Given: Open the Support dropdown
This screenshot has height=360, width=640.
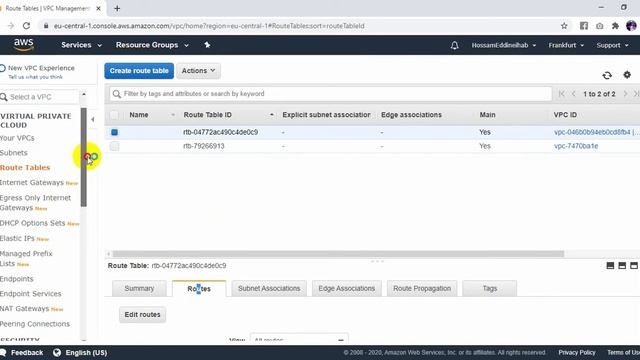Looking at the screenshot, I should (x=612, y=45).
